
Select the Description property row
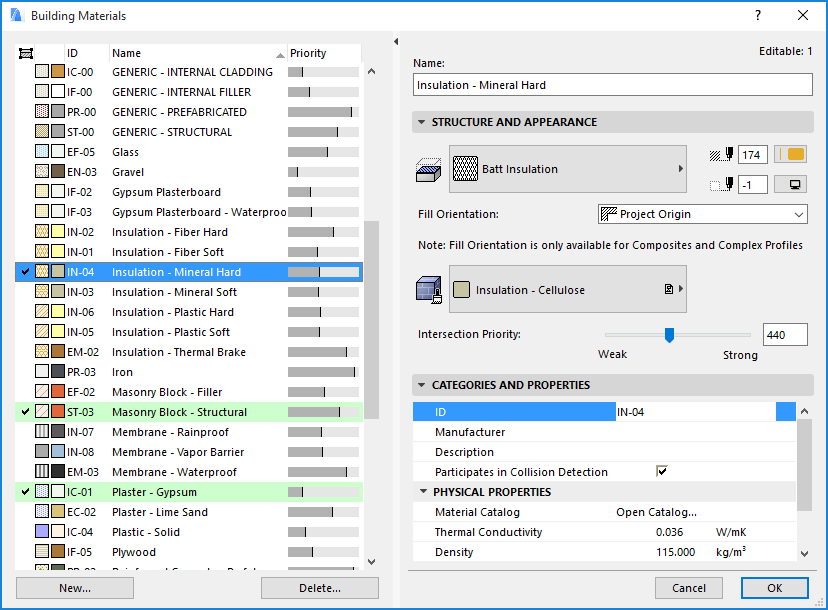point(604,452)
